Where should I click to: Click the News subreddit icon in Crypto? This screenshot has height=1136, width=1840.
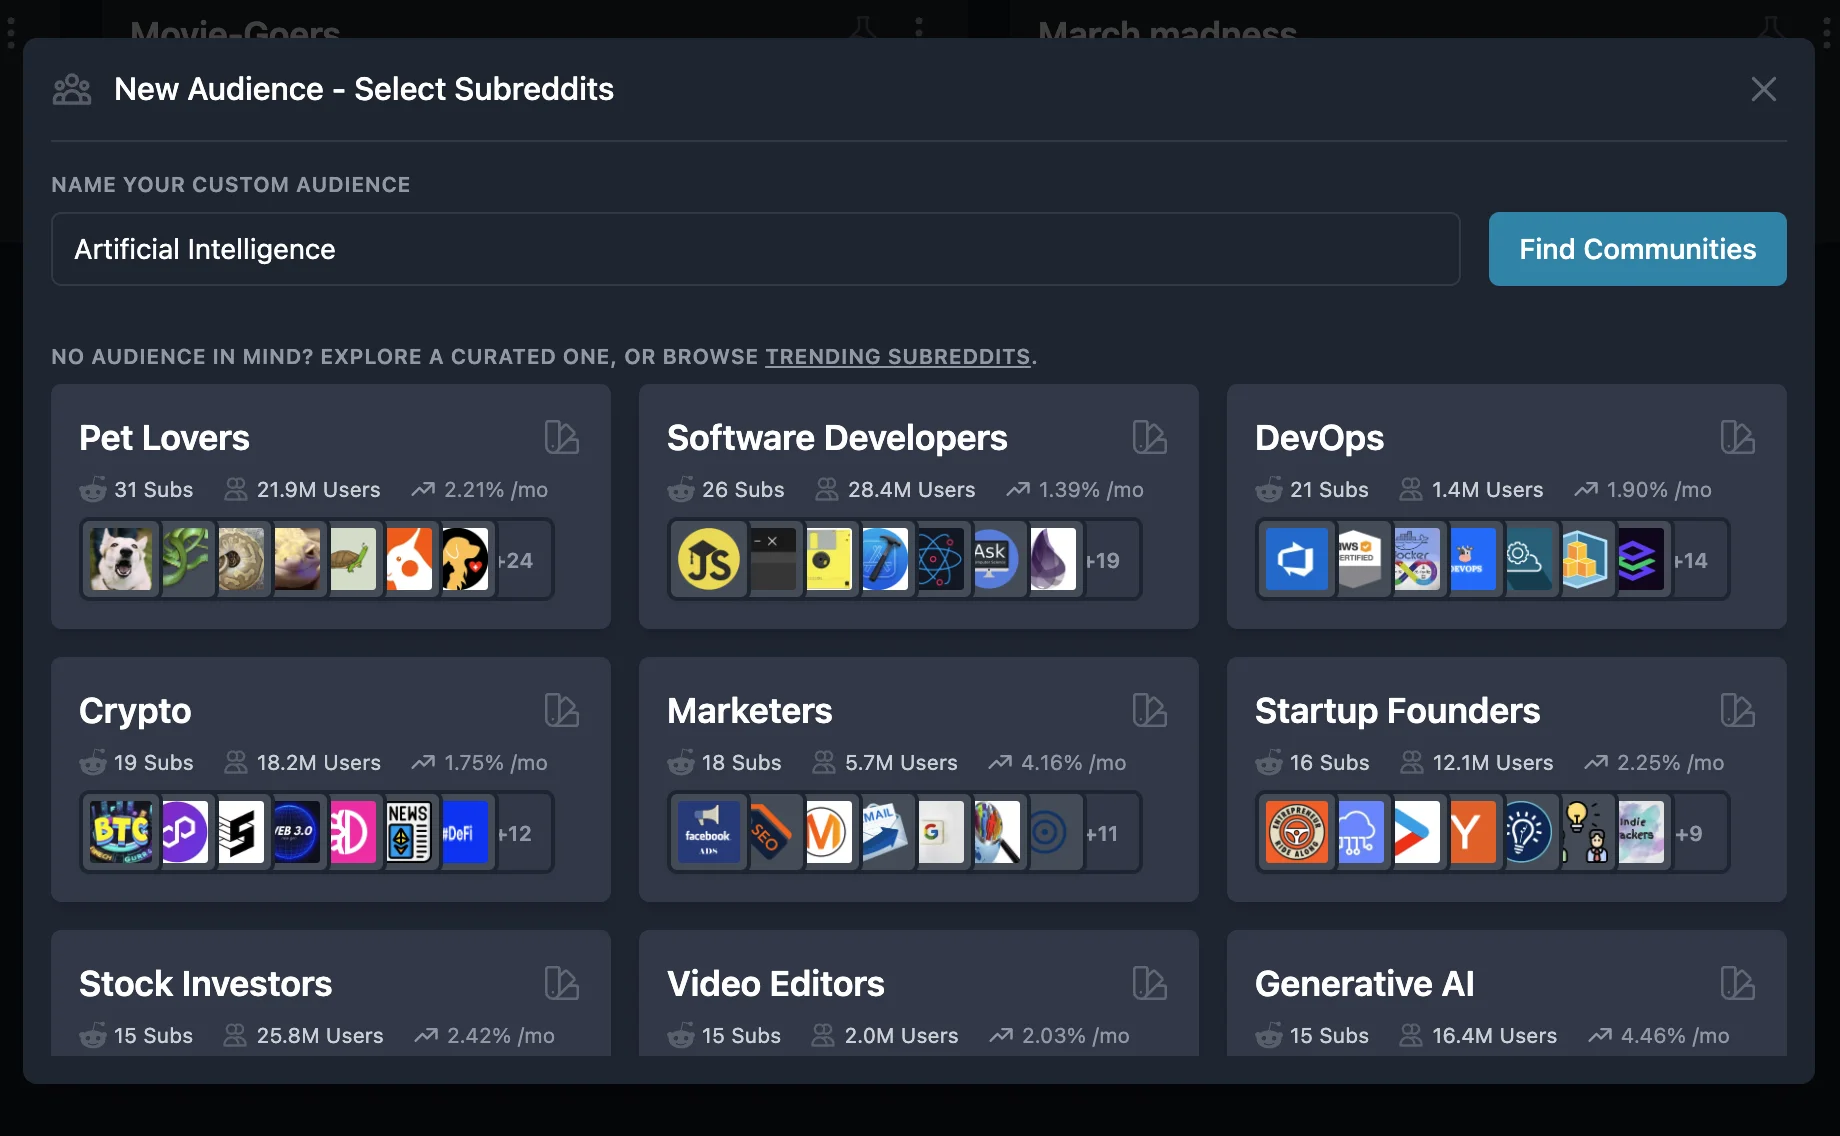409,832
